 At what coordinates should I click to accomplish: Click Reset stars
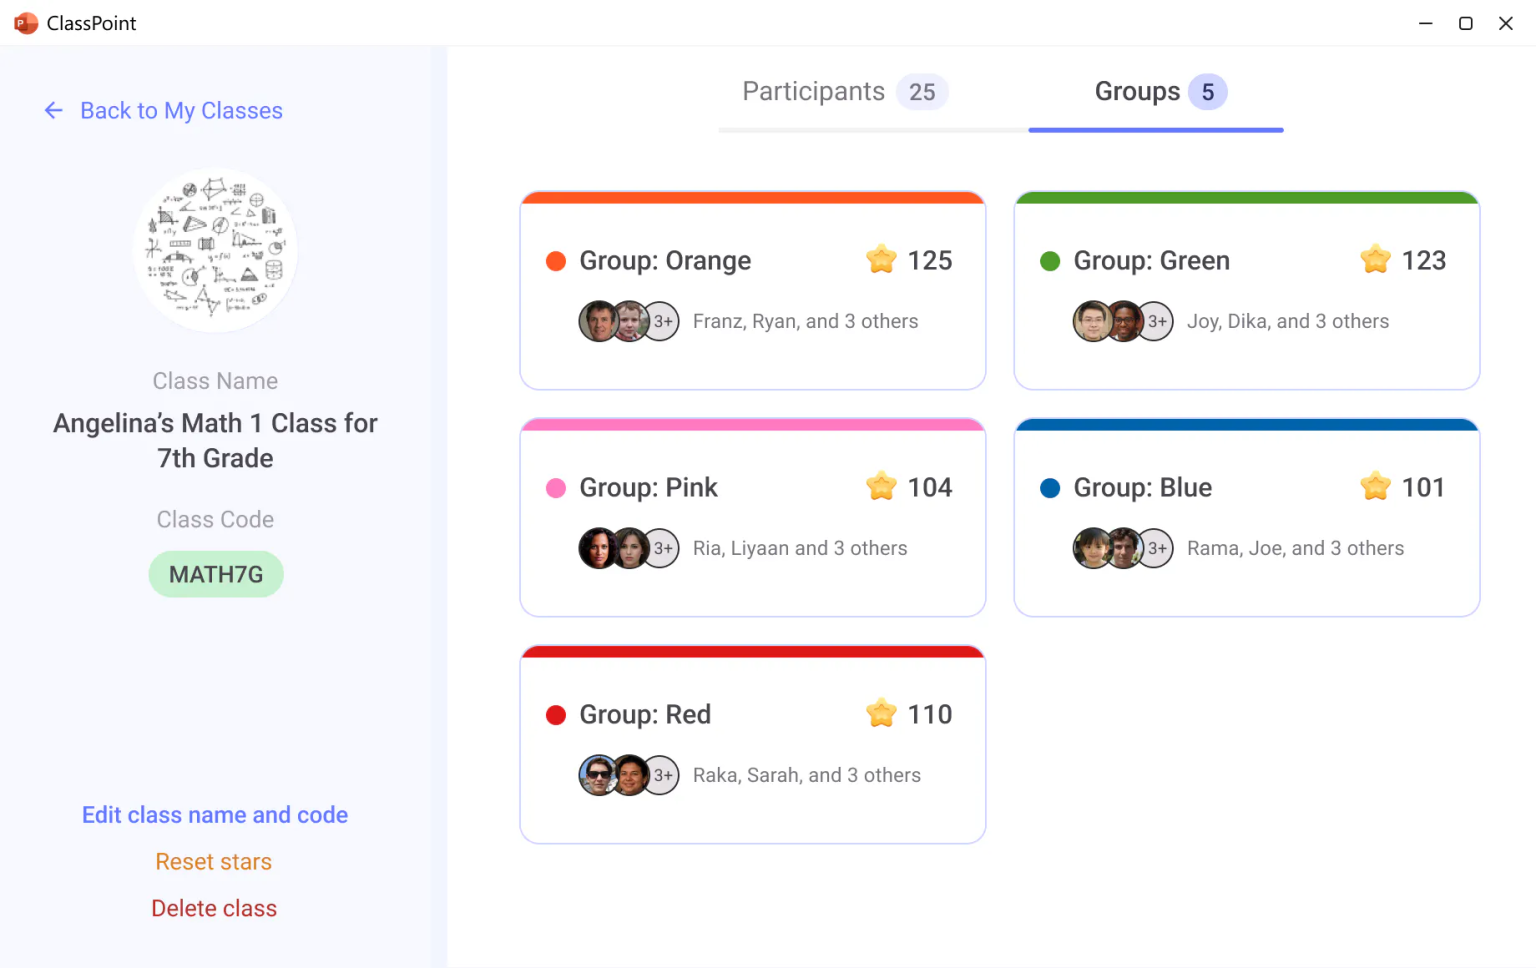[214, 861]
